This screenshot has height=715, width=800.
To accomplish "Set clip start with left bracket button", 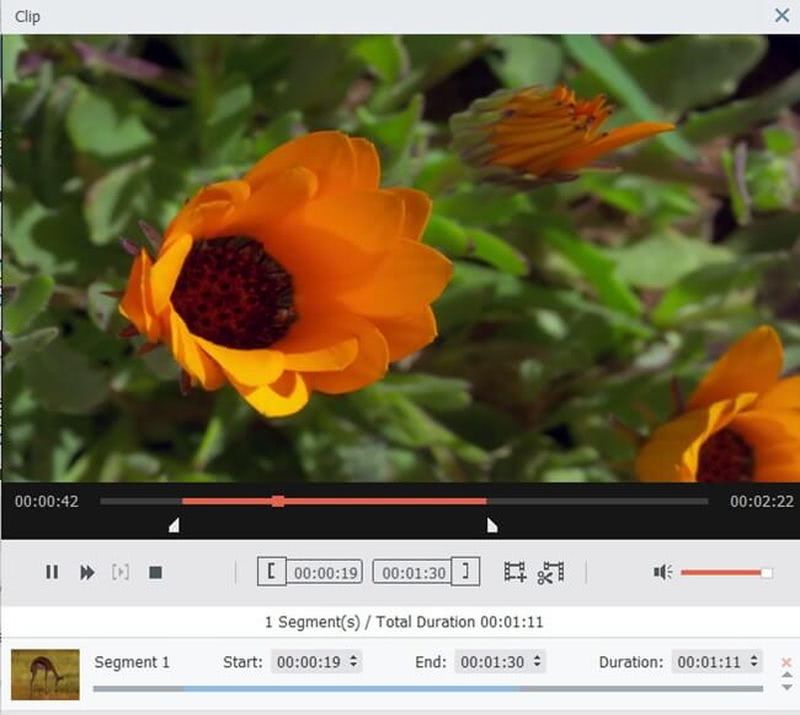I will (x=272, y=571).
